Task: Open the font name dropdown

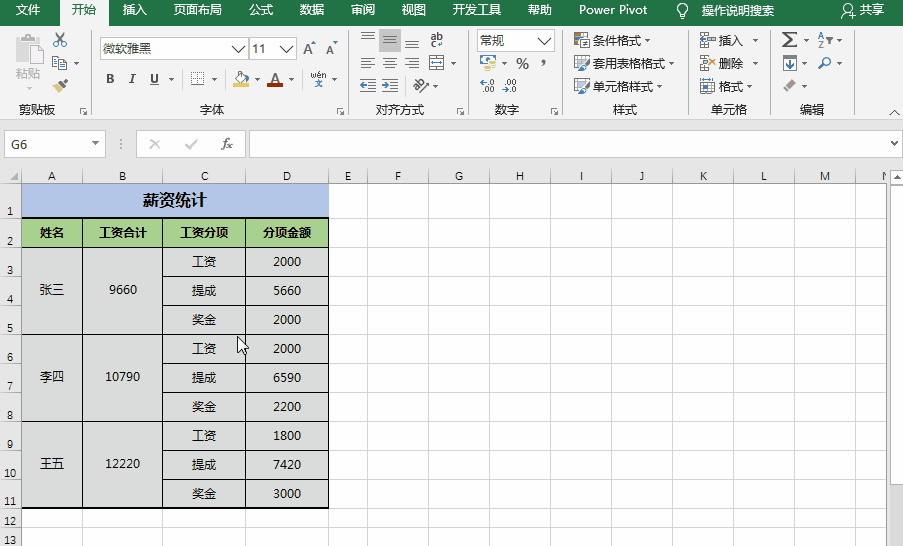Action: (238, 49)
